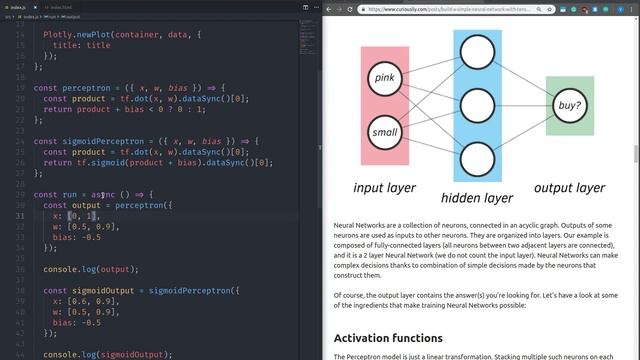The image size is (640, 360).
Task: Click 'const run = async' code line
Action: (93, 195)
